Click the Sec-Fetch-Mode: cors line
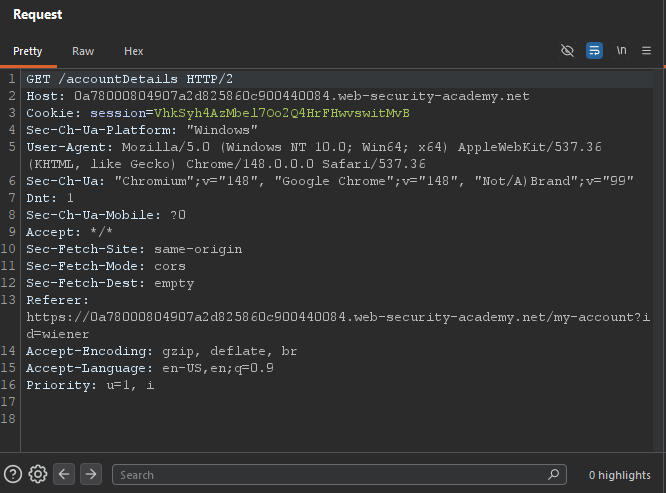The image size is (666, 493). [x=106, y=266]
